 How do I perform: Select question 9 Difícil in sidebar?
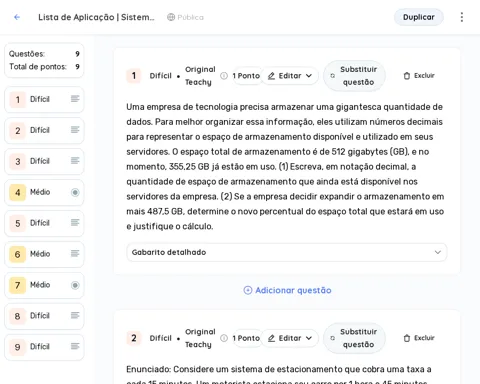[x=44, y=347]
